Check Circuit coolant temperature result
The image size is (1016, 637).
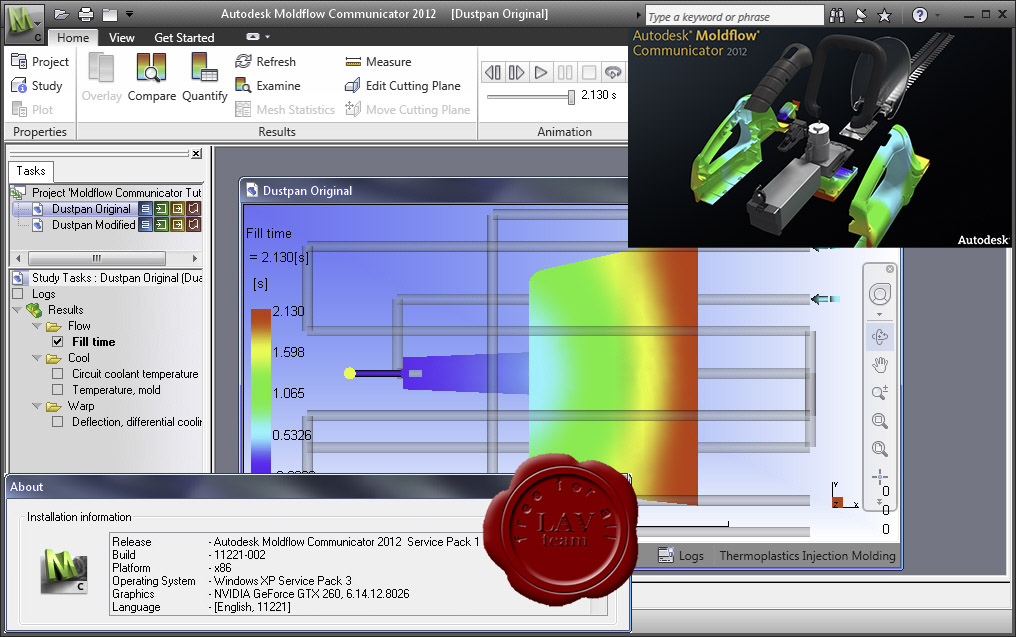pyautogui.click(x=58, y=374)
